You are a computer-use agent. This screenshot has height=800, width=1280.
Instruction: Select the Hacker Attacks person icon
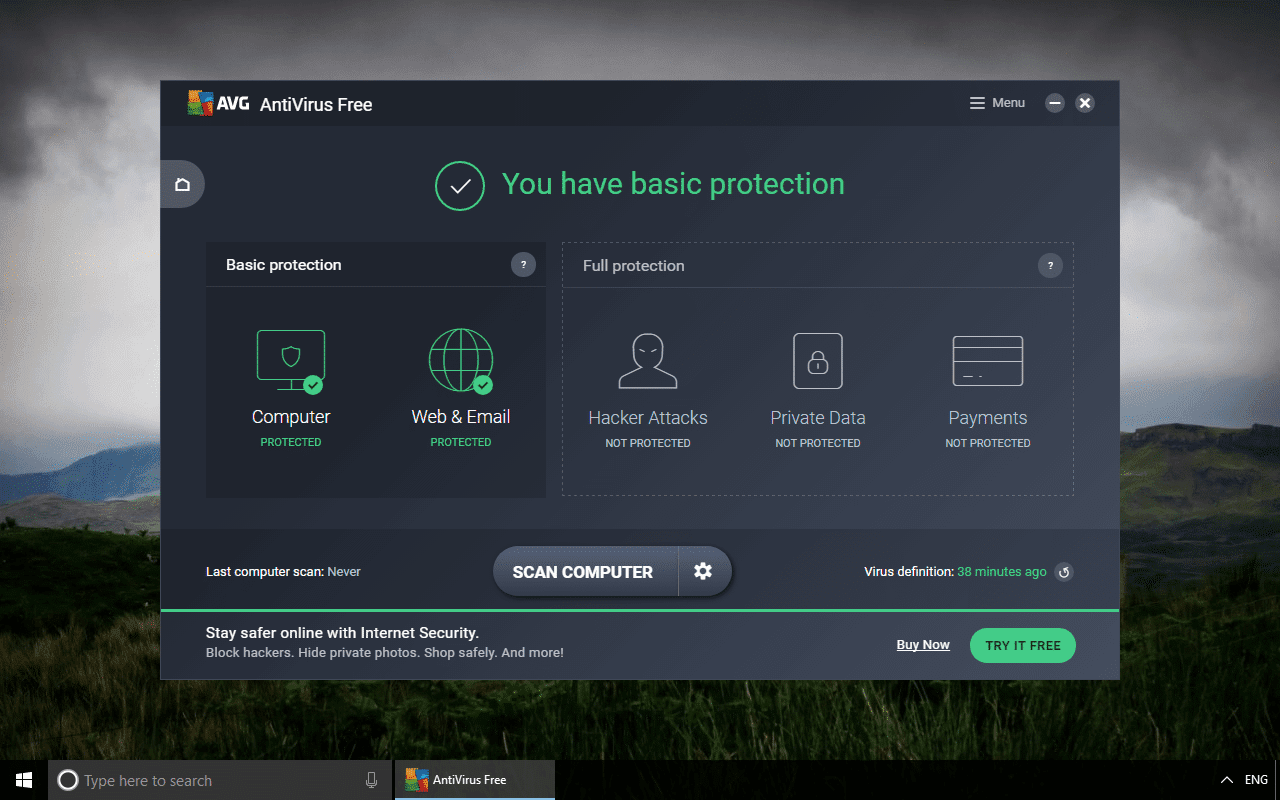648,361
